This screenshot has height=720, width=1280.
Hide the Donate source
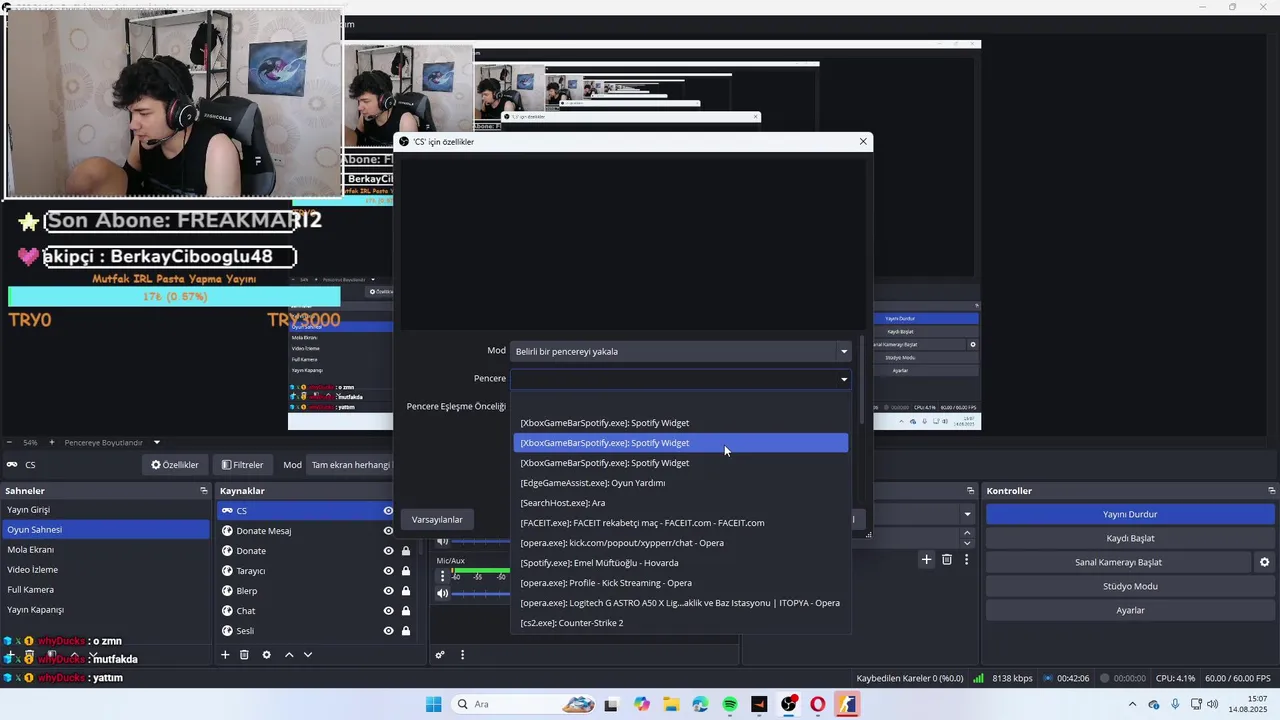388,551
